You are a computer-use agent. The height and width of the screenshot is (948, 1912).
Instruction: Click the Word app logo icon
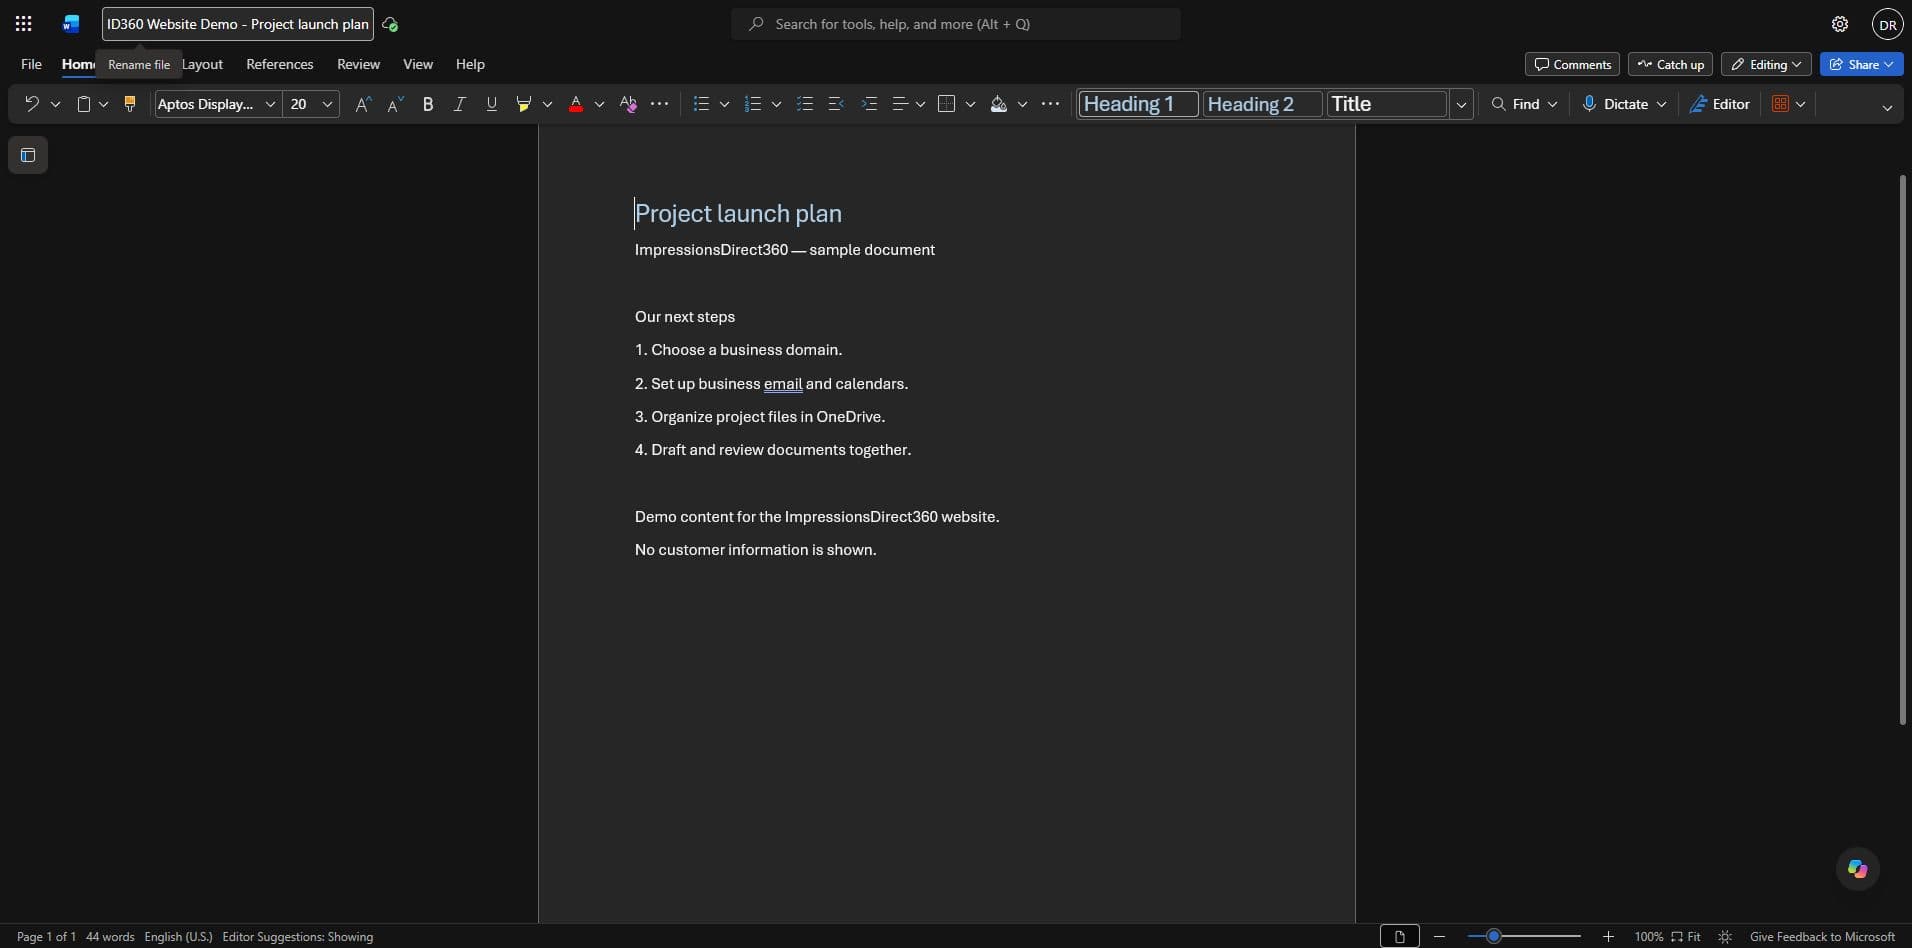click(x=71, y=24)
